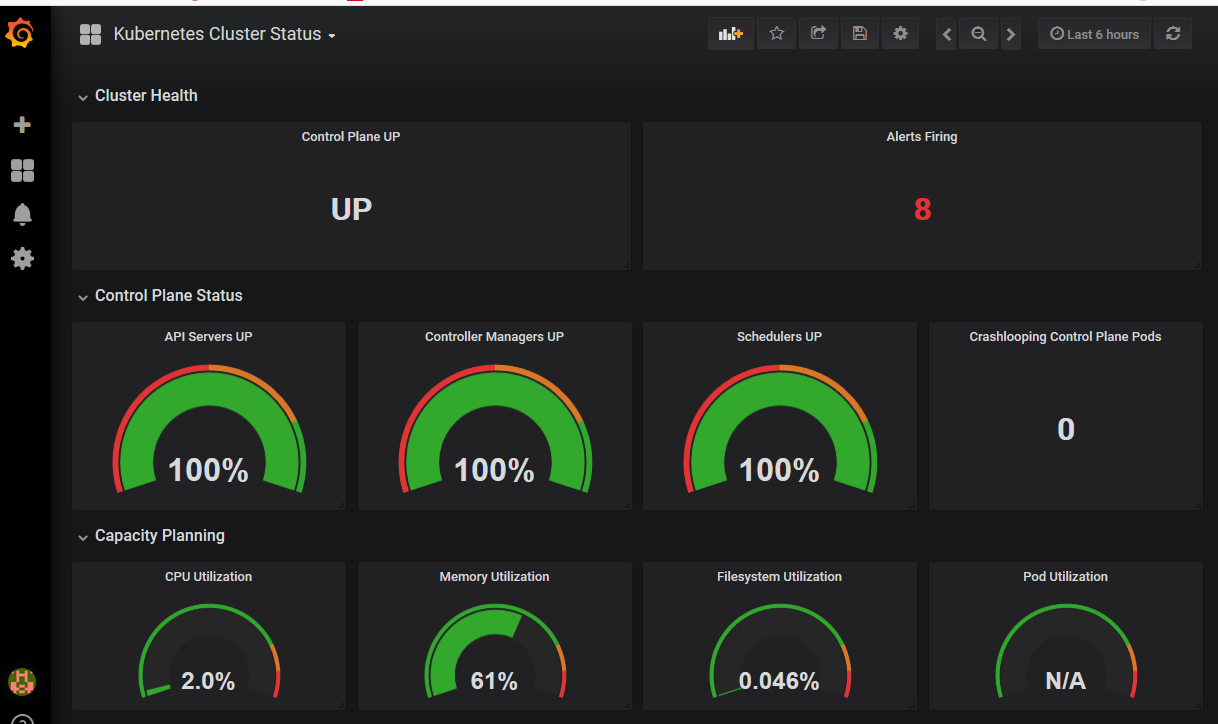Screen dimensions: 1218x724
Task: Open Kubernetes Cluster Status dashboard dropdown
Action: tap(224, 34)
